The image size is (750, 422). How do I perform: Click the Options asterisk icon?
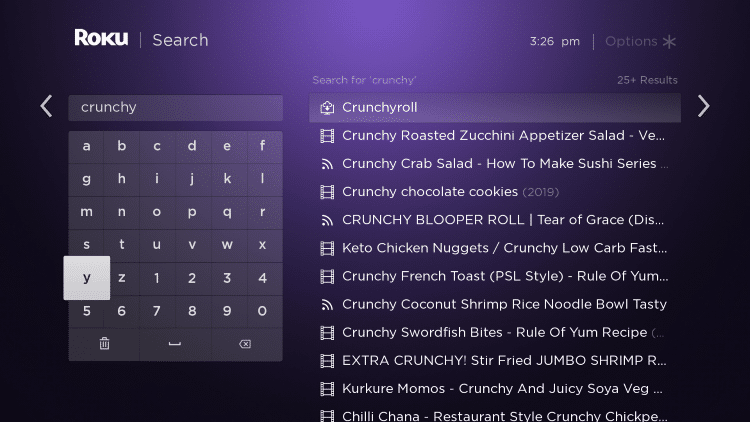pyautogui.click(x=669, y=42)
